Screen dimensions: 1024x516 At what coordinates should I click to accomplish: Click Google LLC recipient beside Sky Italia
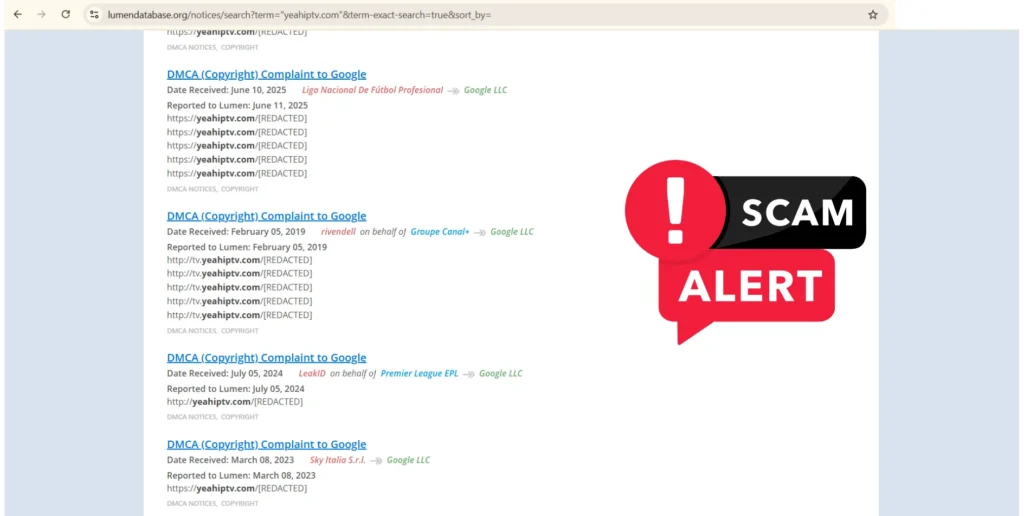coord(408,460)
